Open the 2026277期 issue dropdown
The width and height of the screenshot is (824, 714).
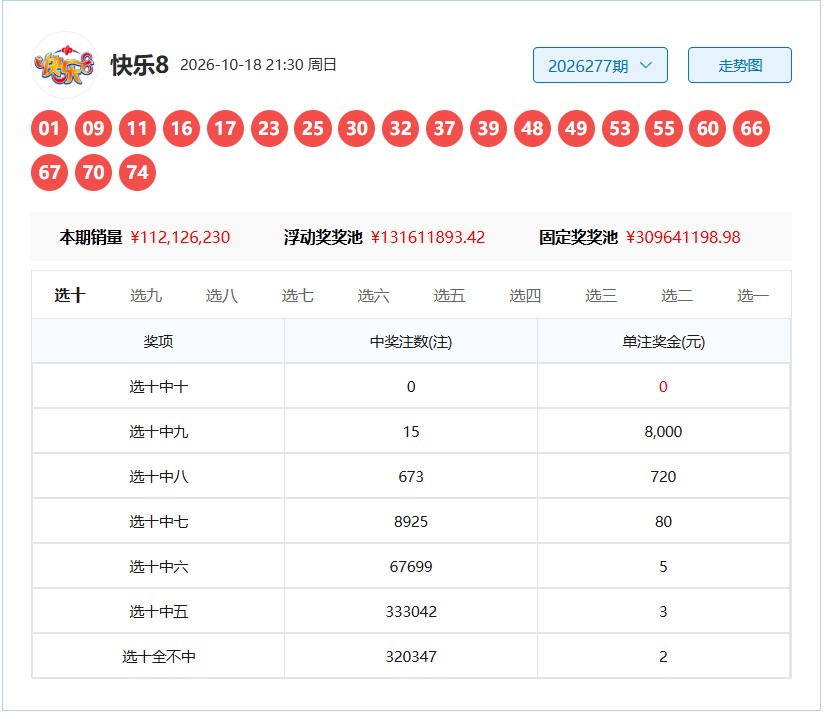tap(600, 65)
